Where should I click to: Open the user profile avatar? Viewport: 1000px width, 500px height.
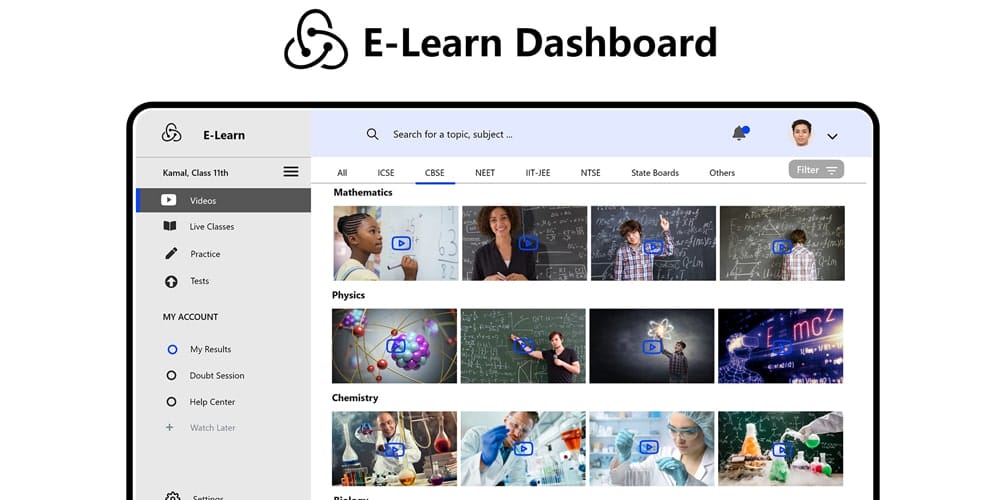click(x=801, y=133)
